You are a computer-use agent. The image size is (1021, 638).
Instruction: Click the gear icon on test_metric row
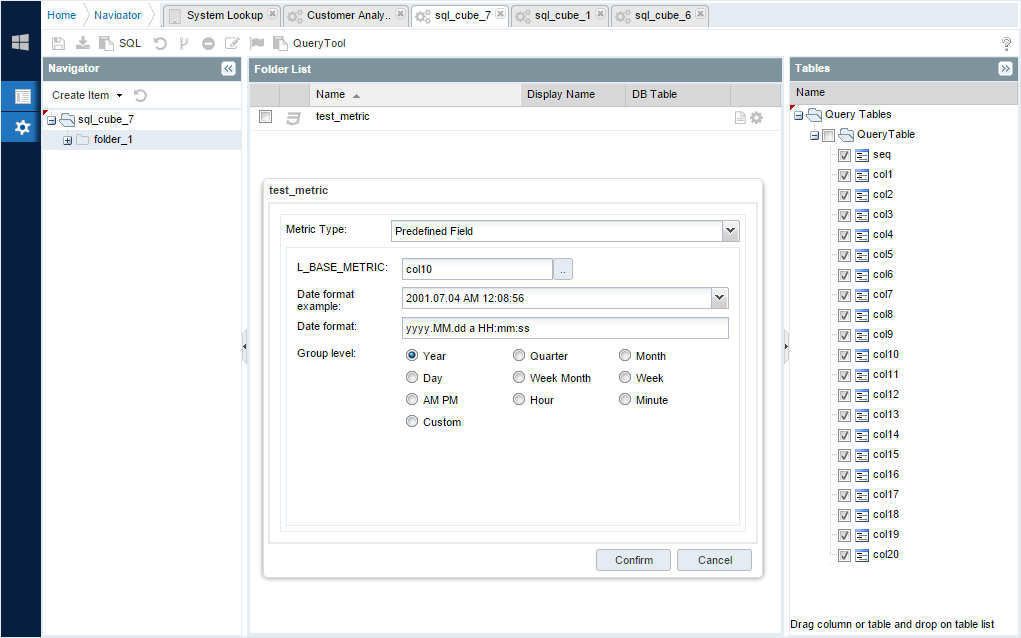756,118
